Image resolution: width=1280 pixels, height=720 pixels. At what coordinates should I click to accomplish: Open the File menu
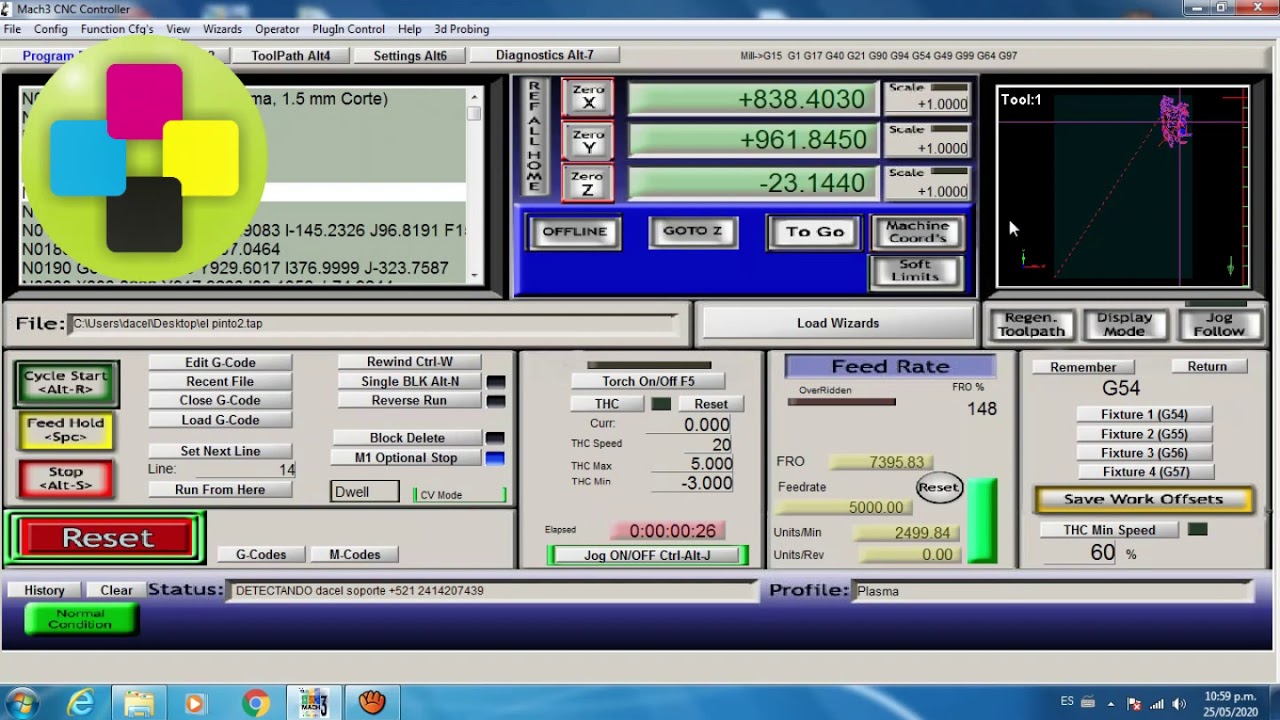pos(12,29)
